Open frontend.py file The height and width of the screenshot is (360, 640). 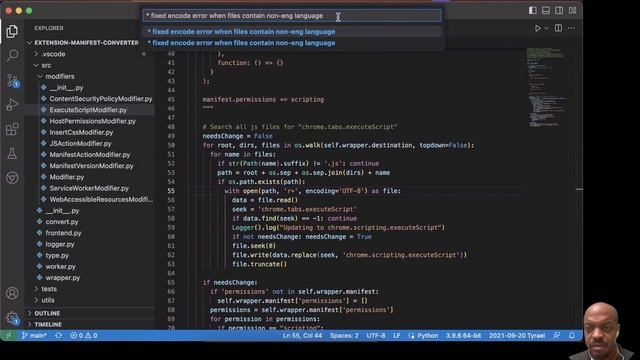point(63,233)
